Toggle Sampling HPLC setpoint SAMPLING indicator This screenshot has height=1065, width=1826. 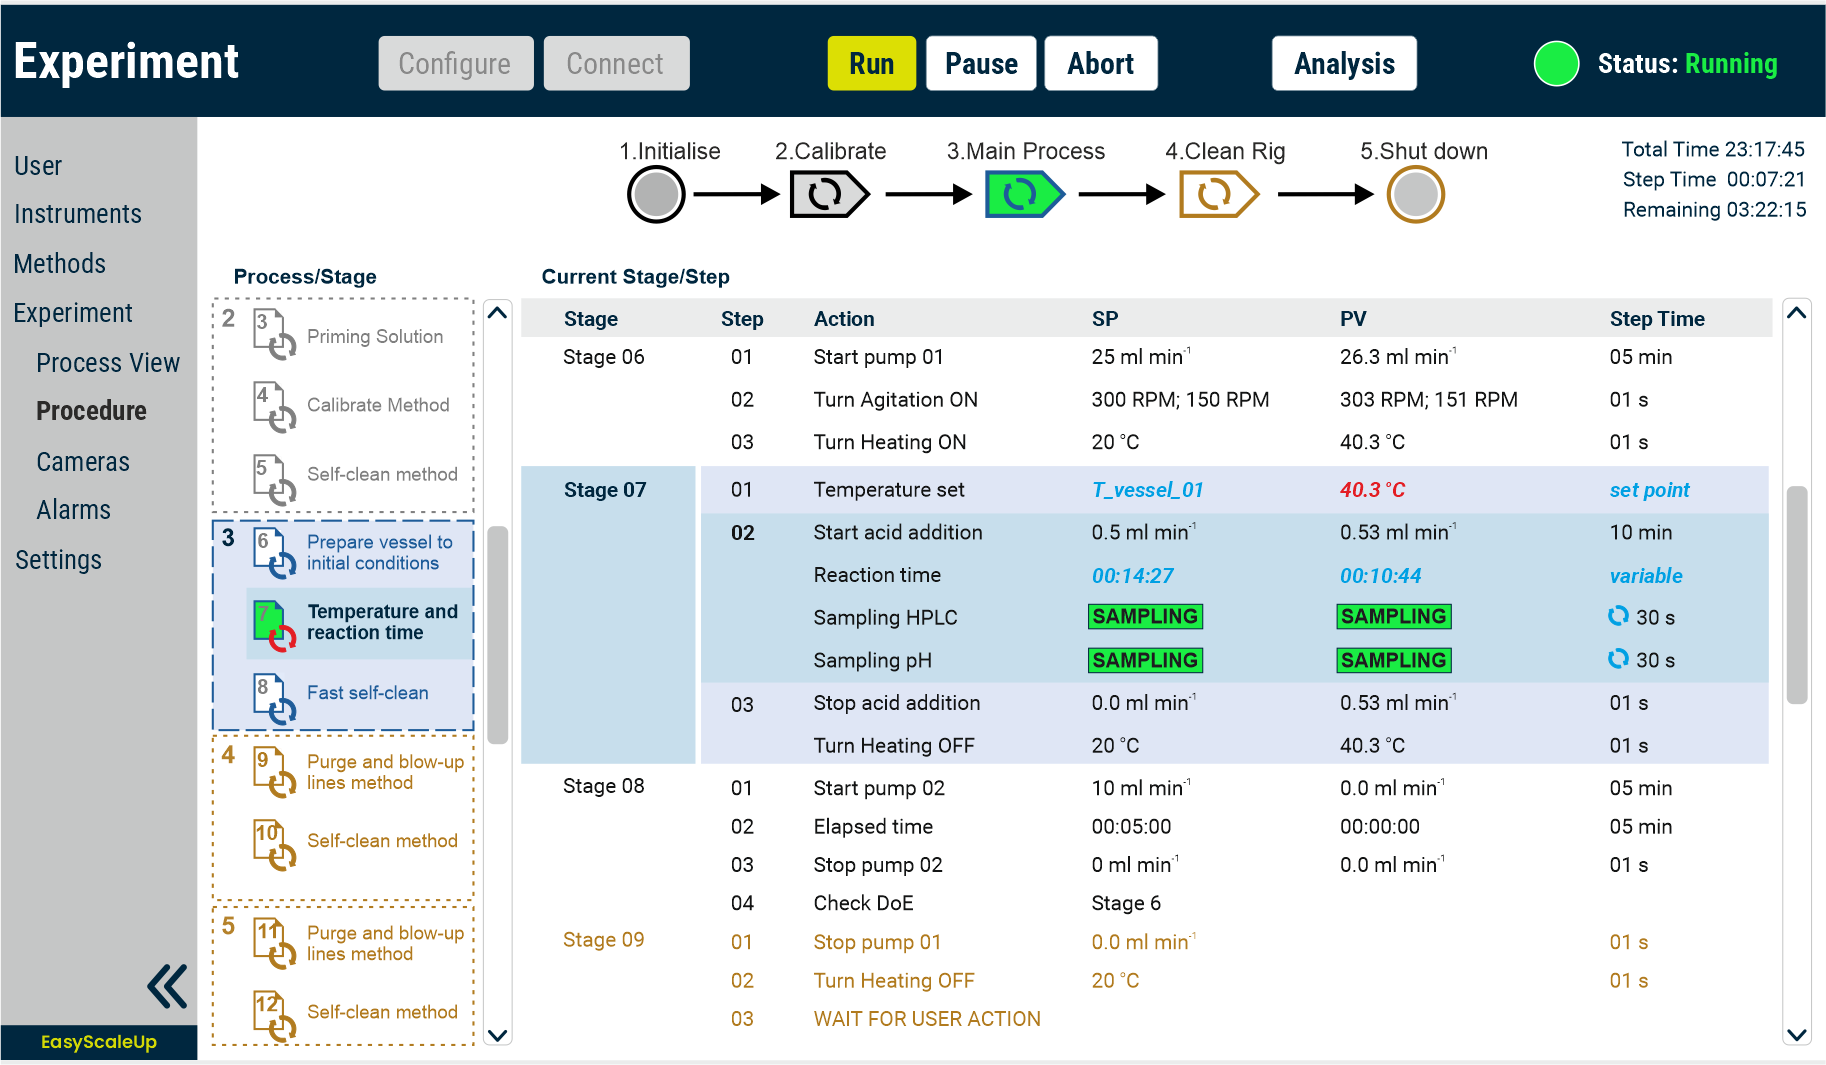[1145, 617]
